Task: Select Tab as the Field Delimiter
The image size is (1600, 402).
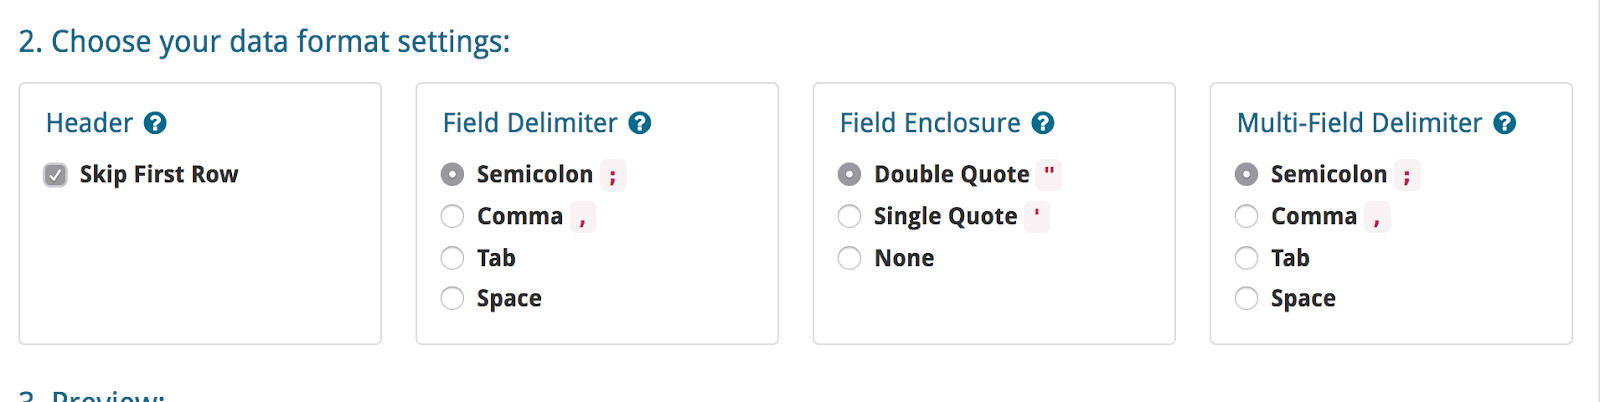Action: coord(452,258)
